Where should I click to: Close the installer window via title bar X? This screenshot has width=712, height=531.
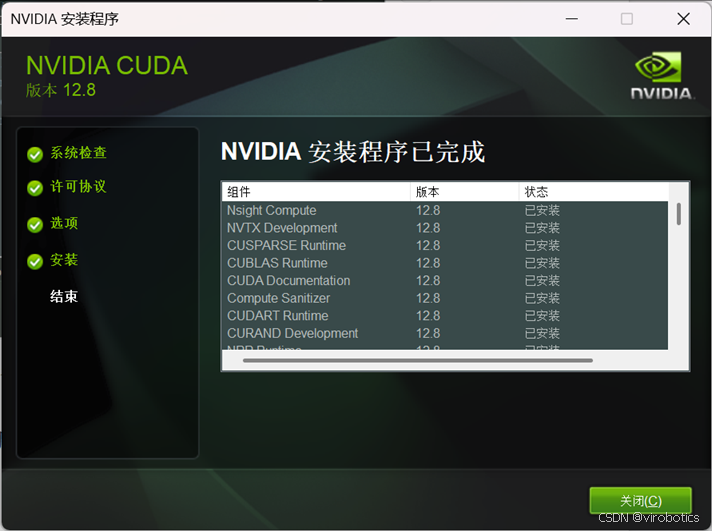pos(683,19)
